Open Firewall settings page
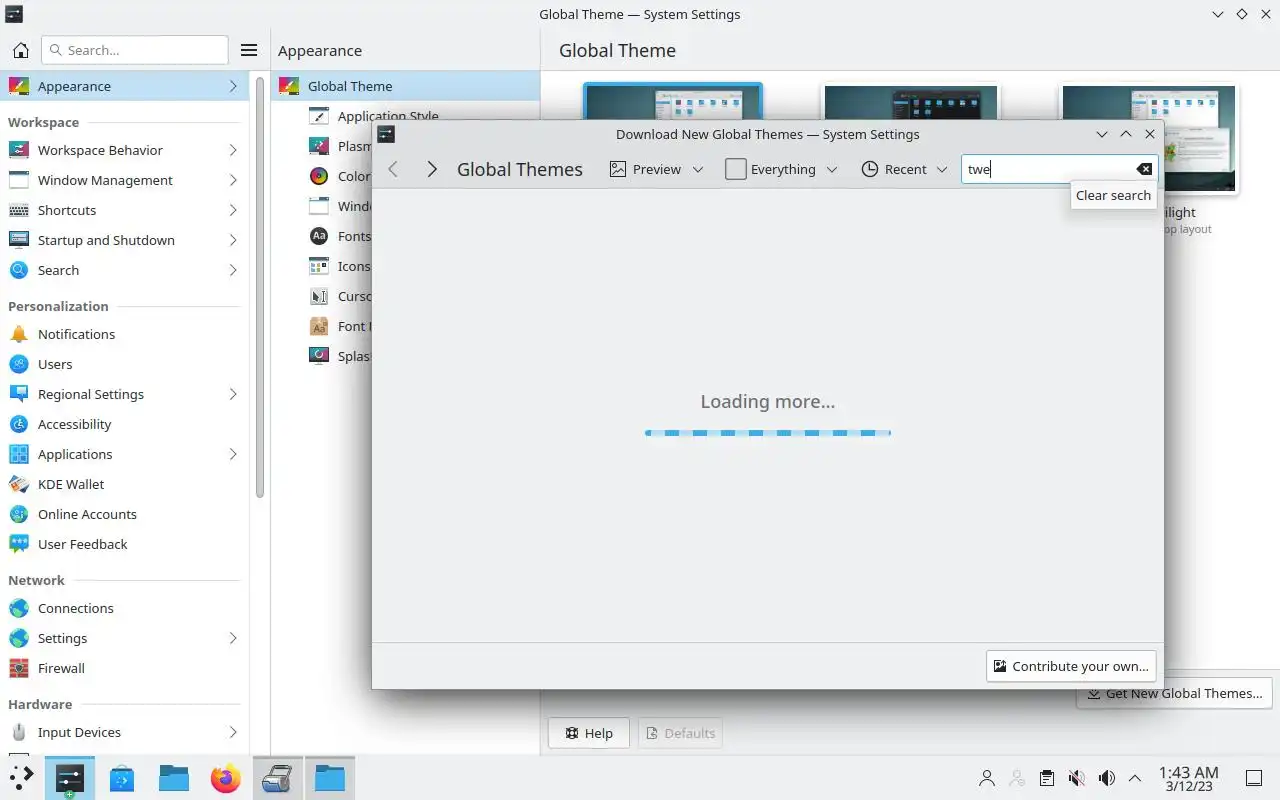Screen dimensions: 1280x800 [124, 668]
